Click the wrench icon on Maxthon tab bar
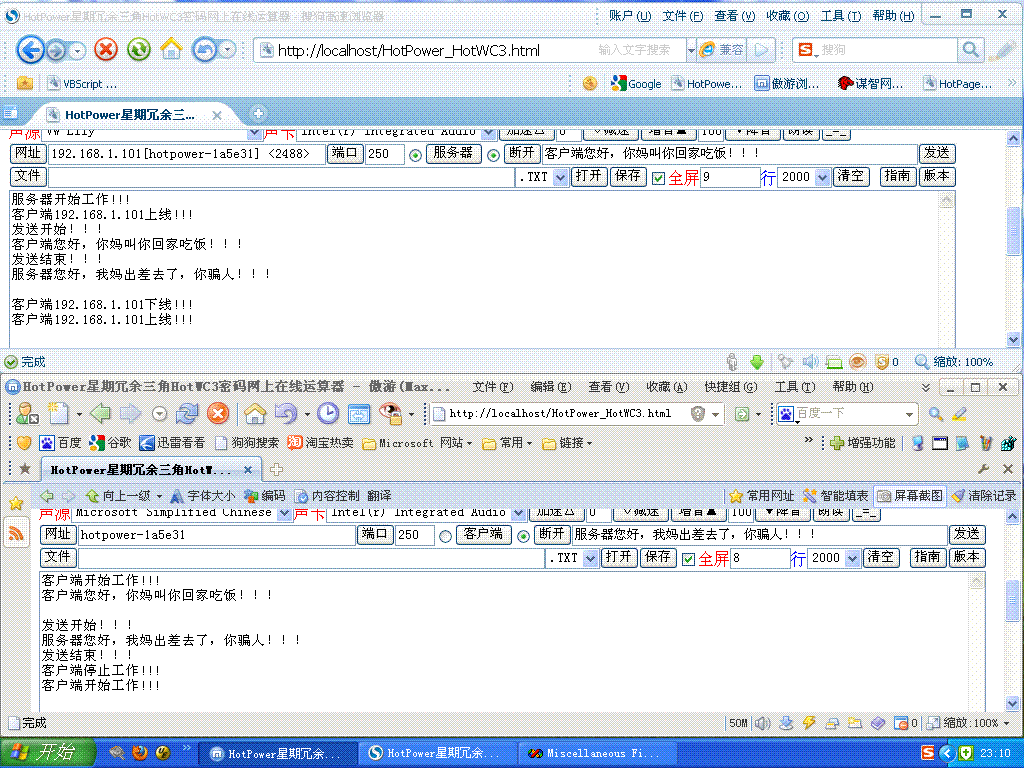Screen dimensions: 1024x768 pos(984,469)
